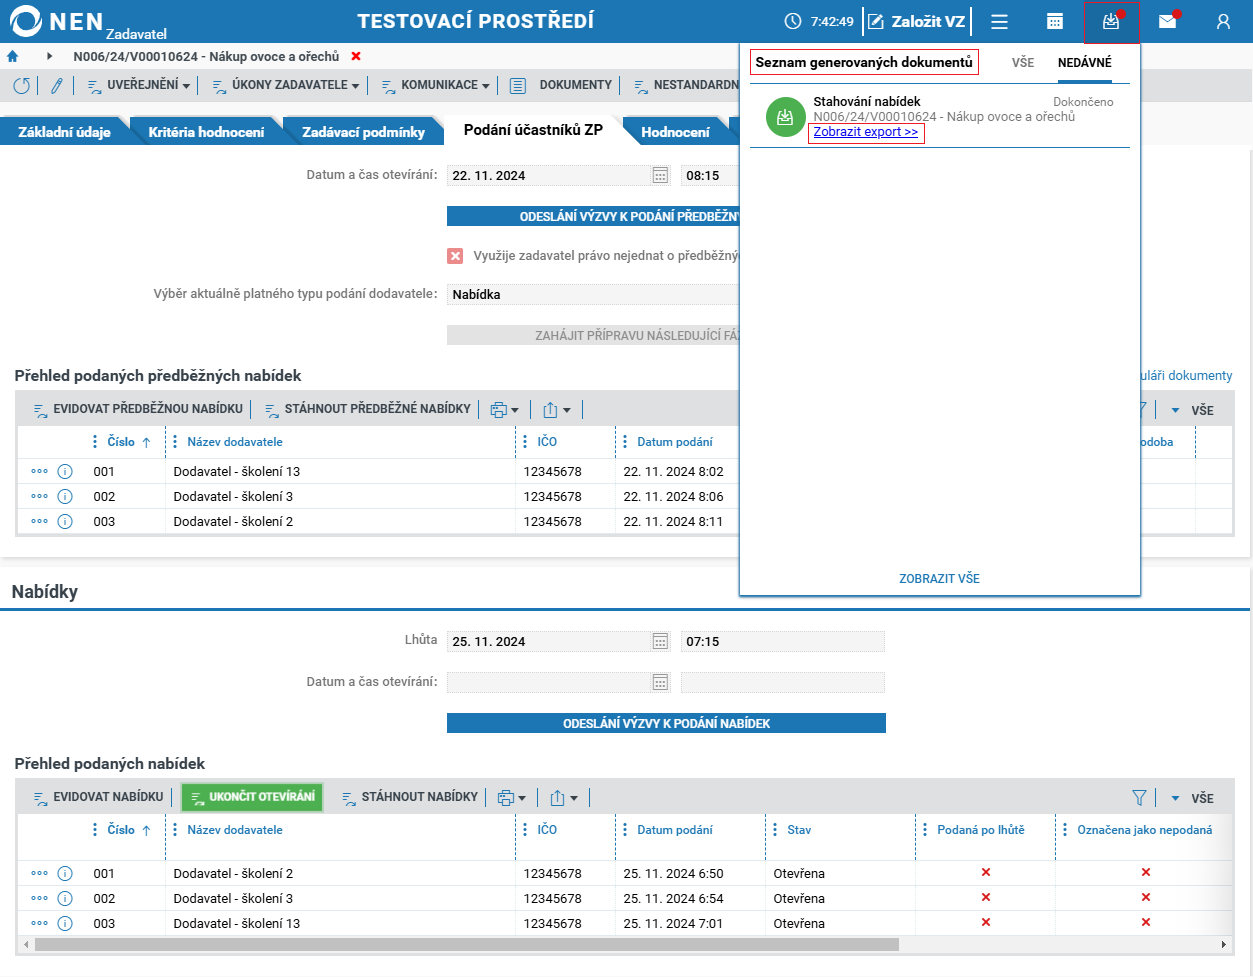Expand the KOMUNIKACE dropdown menu
This screenshot has width=1253, height=977.
435,86
